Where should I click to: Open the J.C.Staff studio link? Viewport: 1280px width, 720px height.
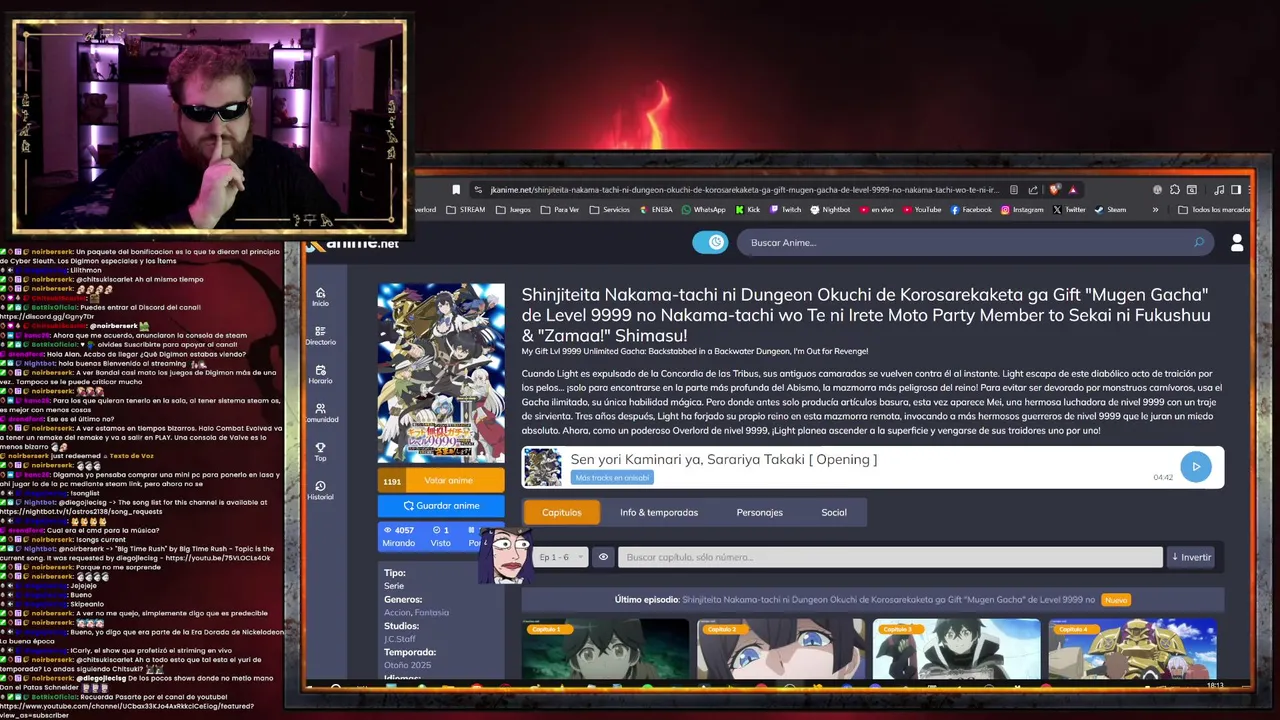click(400, 638)
